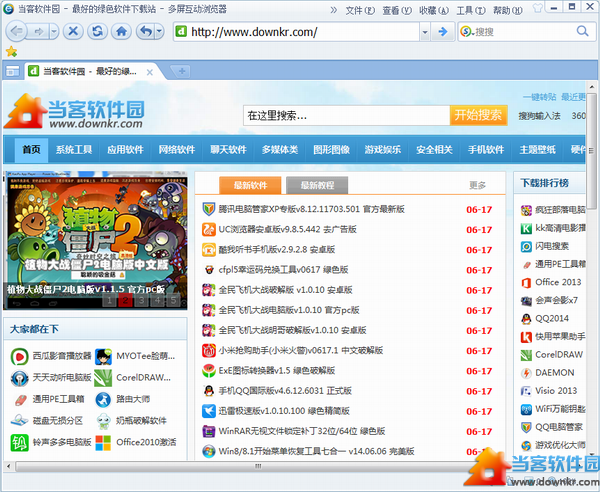
Task: Open 安全相关 category
Action: (434, 150)
